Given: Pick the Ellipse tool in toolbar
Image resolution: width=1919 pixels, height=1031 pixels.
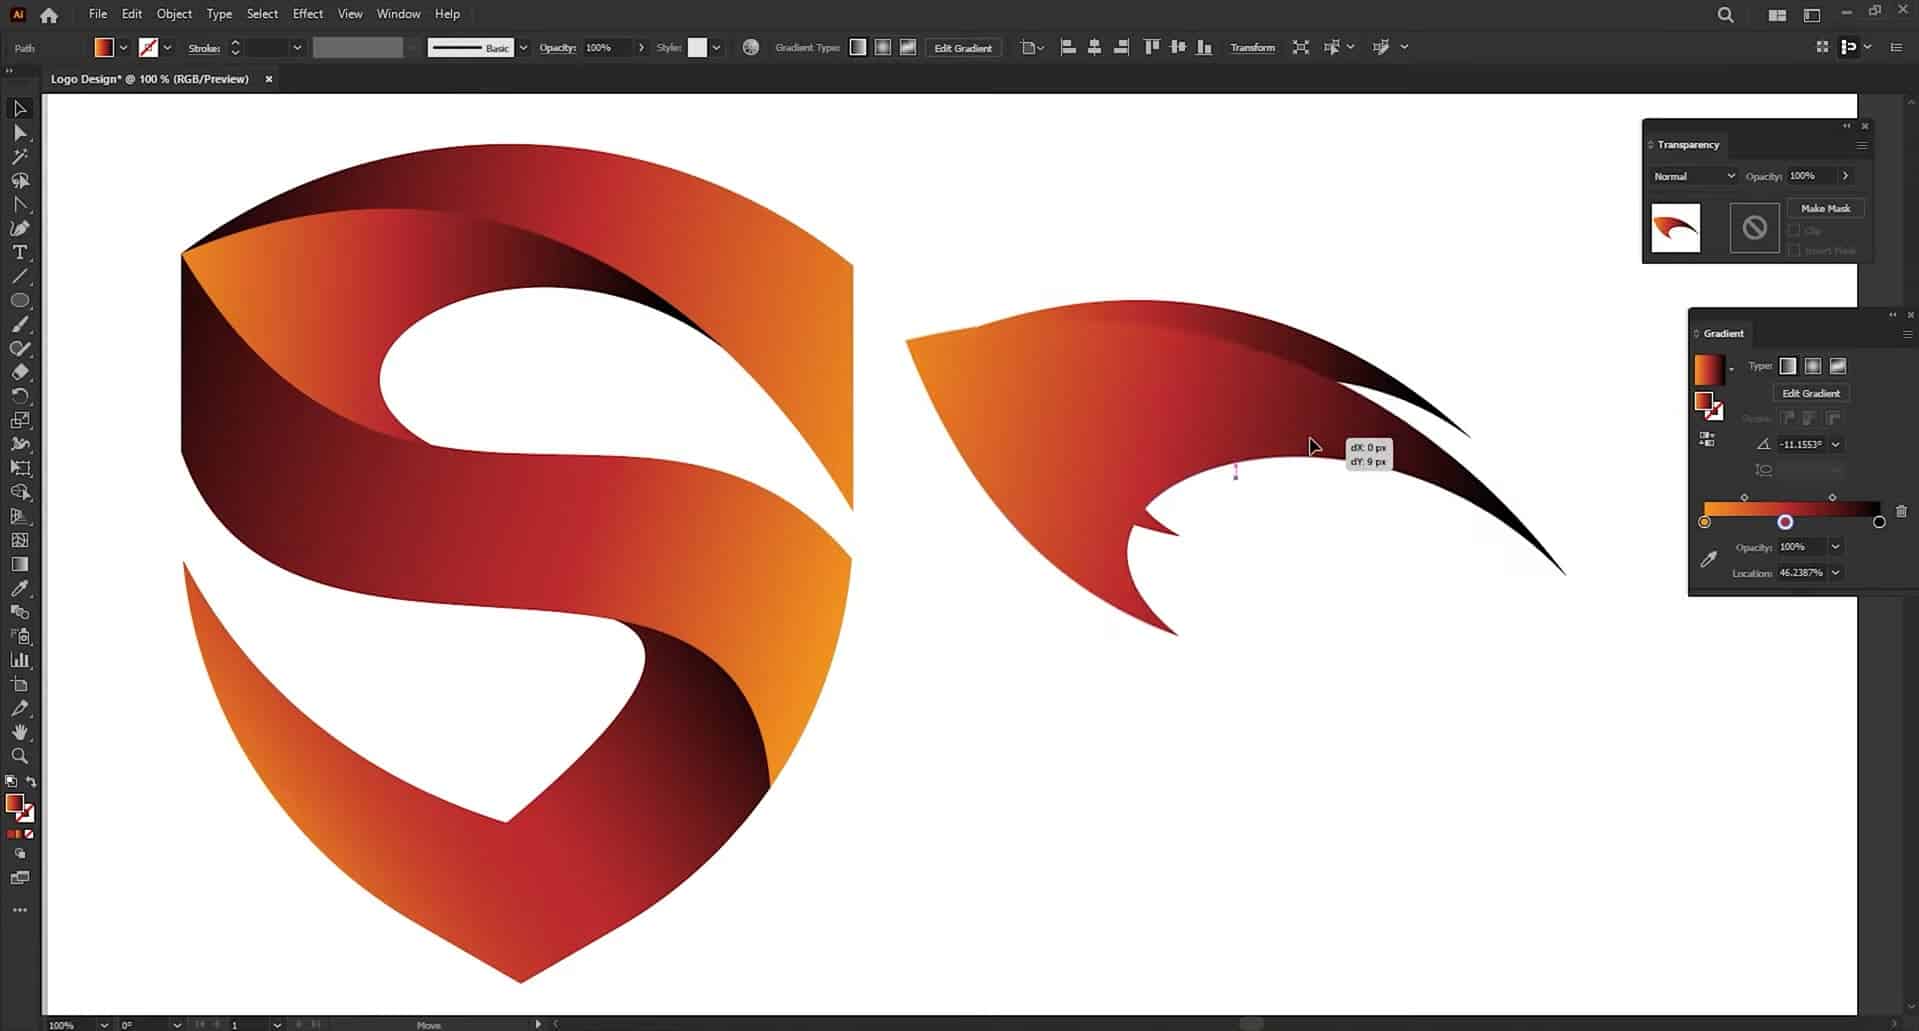Looking at the screenshot, I should [x=19, y=301].
